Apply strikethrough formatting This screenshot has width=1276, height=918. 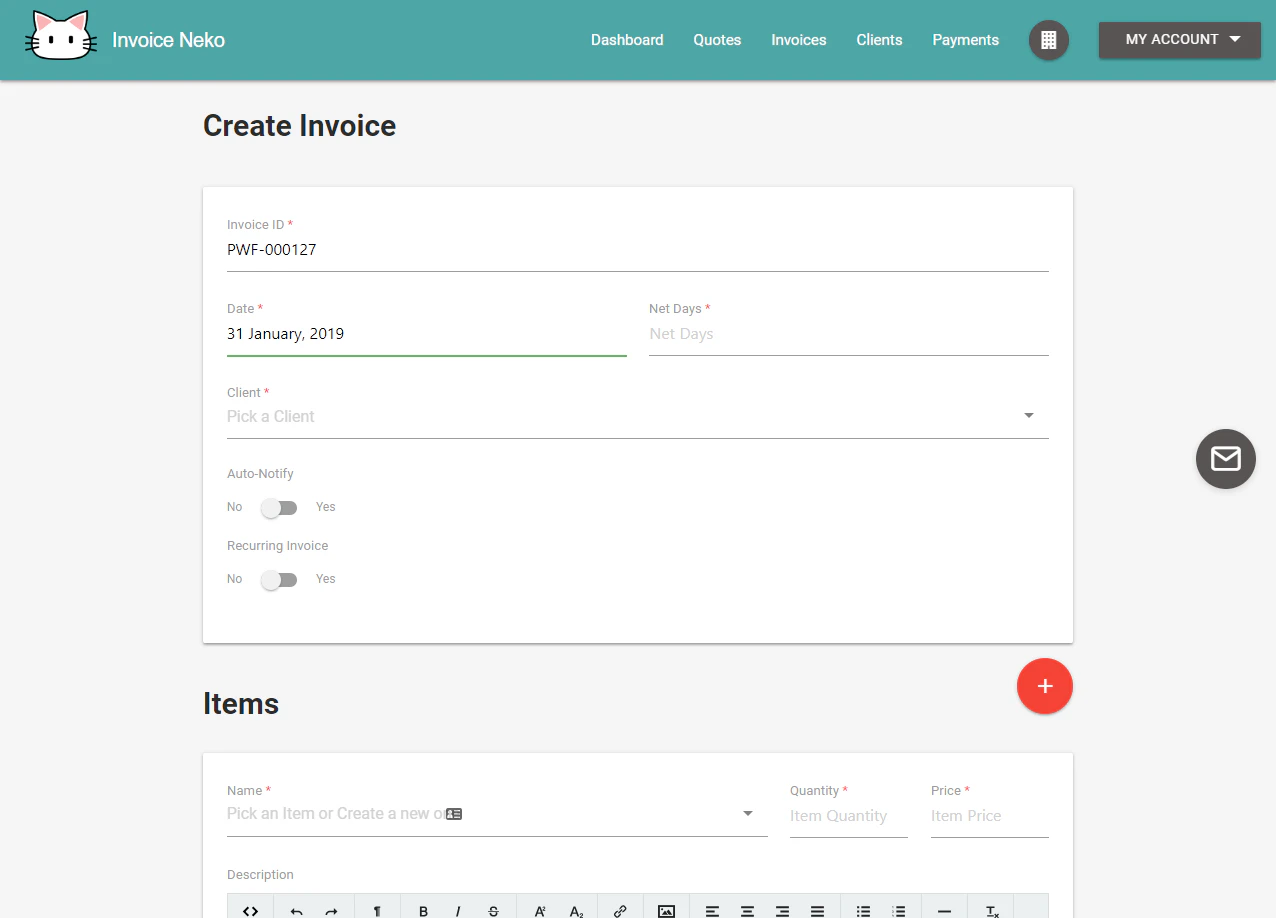(x=493, y=911)
